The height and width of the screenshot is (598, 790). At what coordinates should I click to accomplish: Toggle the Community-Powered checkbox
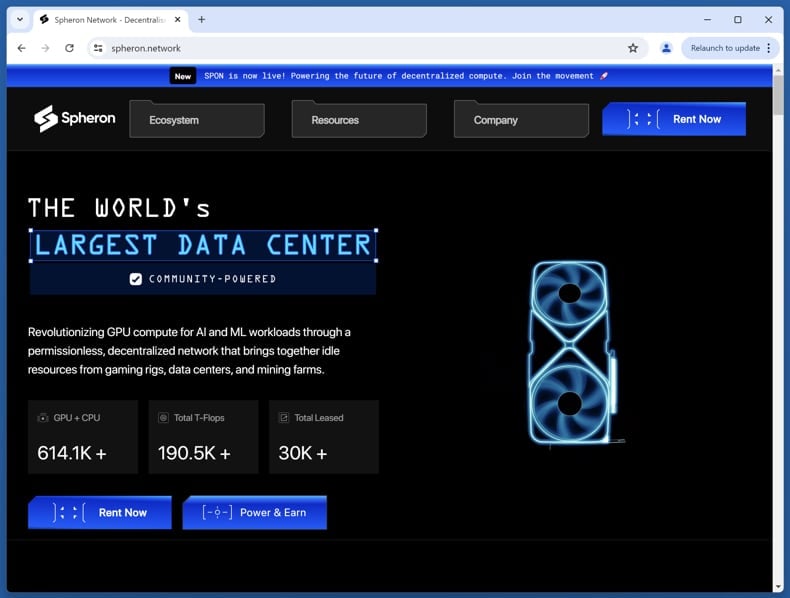tap(136, 279)
